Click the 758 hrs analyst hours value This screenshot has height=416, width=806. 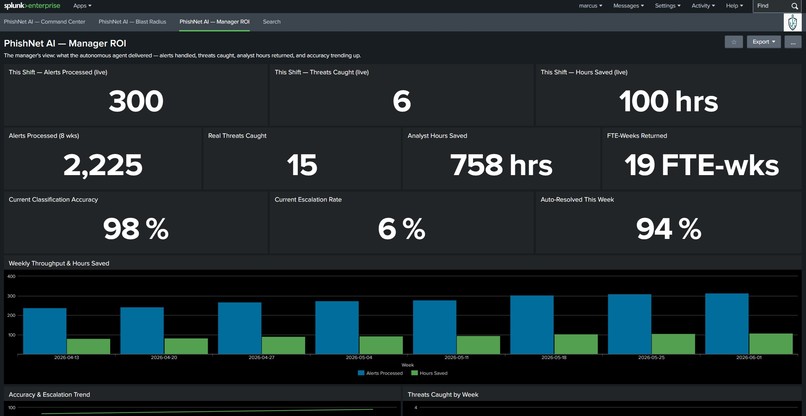pyautogui.click(x=501, y=166)
